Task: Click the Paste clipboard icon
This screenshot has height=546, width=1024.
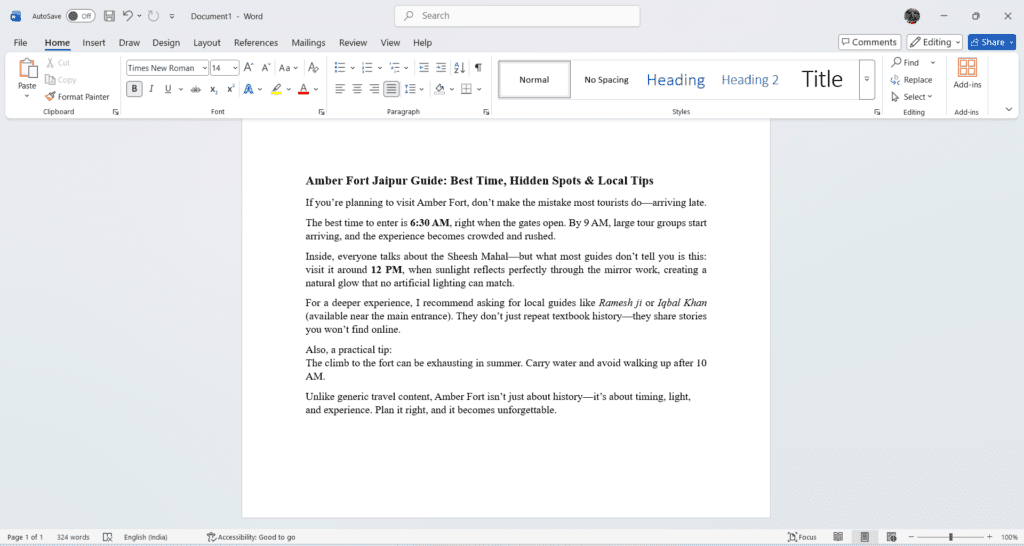Action: click(27, 69)
